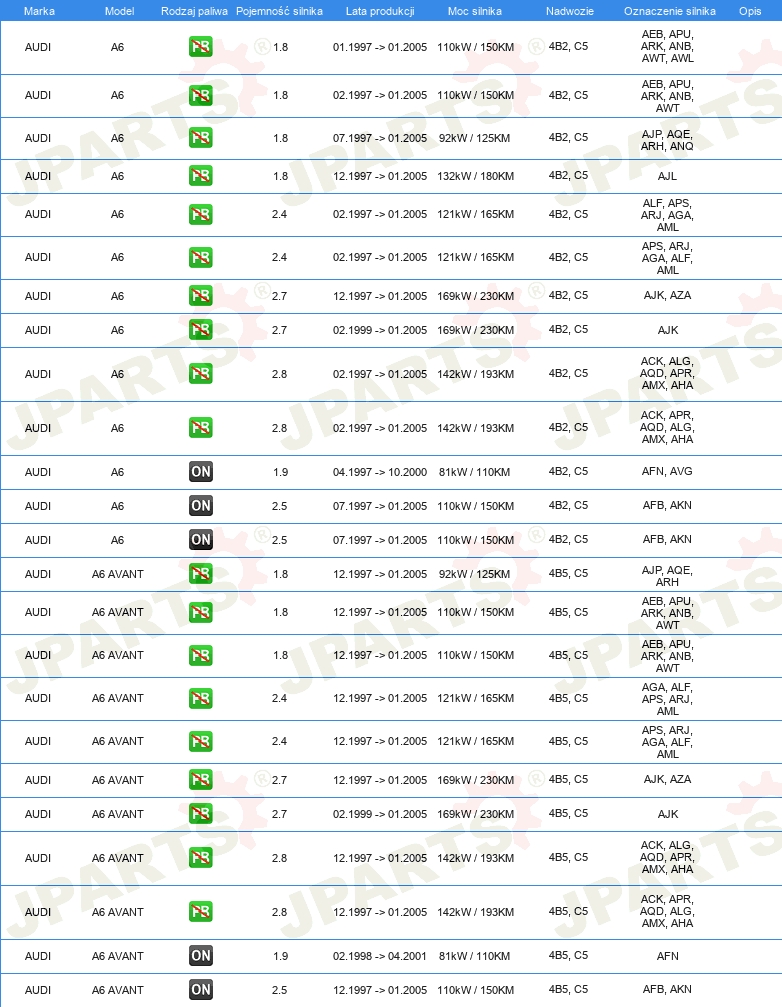Select '4B2, C5' in the AFN, AVG row
The width and height of the screenshot is (782, 1007).
coord(568,471)
